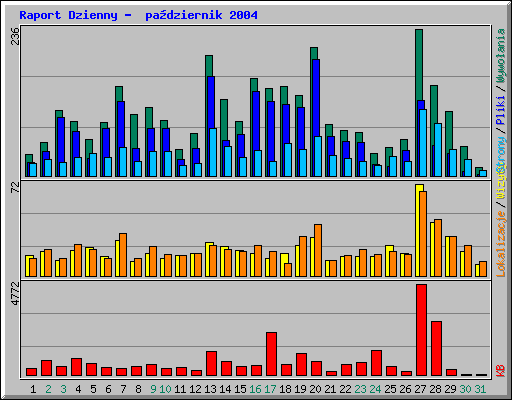Viewport: 512px width, 400px height.
Task: Click the day label 13 on the x-axis
Action: [210, 389]
